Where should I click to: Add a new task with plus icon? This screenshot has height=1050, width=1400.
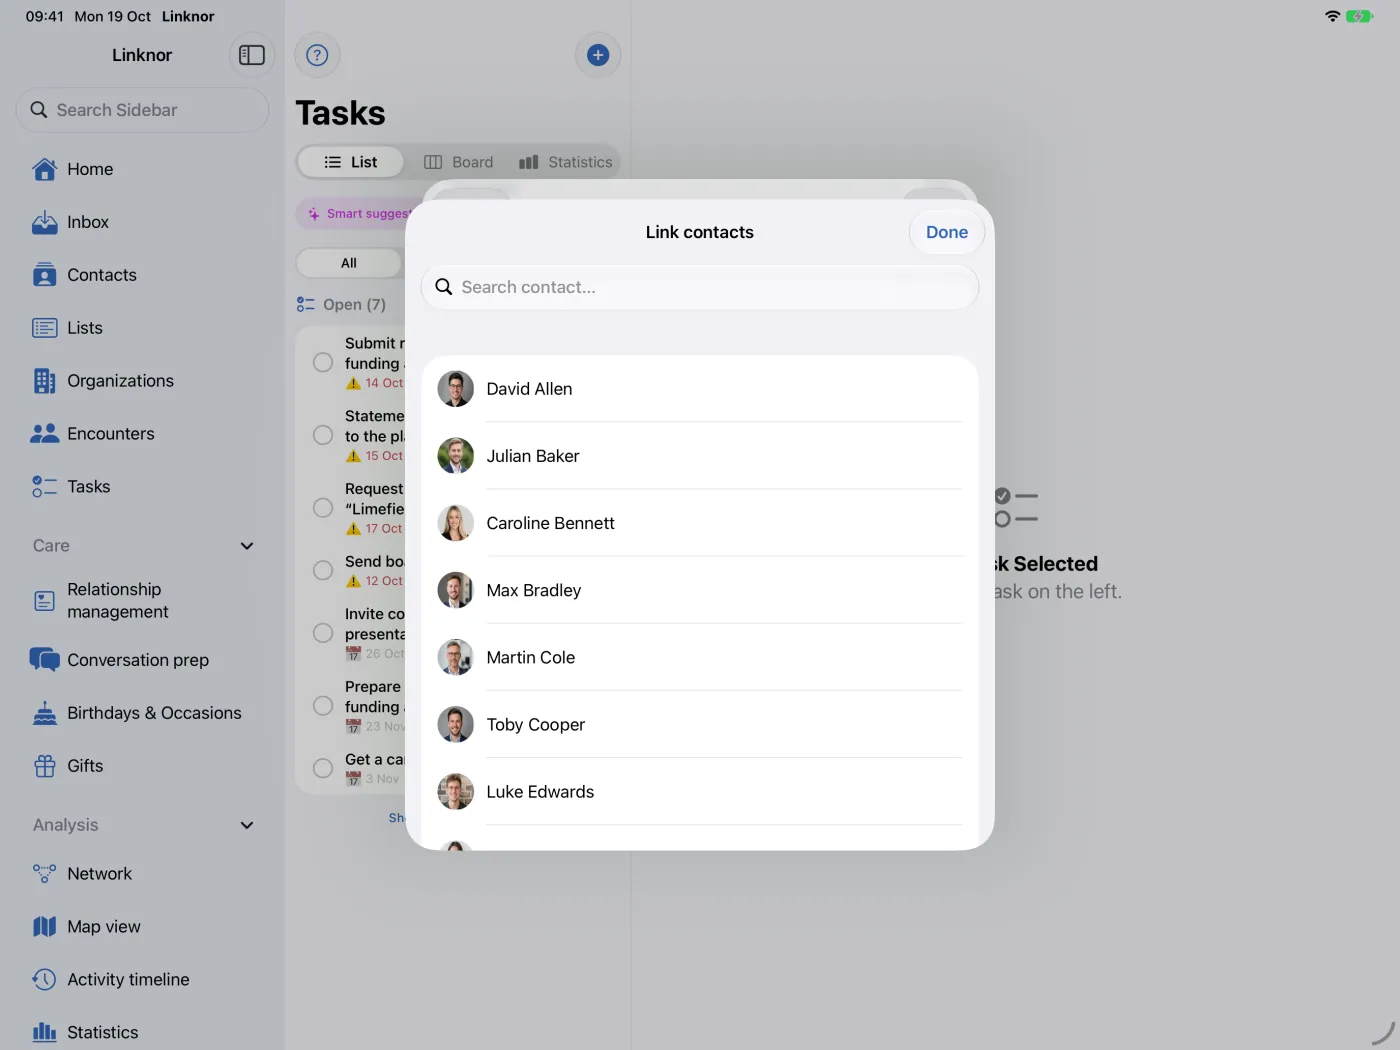(x=598, y=55)
